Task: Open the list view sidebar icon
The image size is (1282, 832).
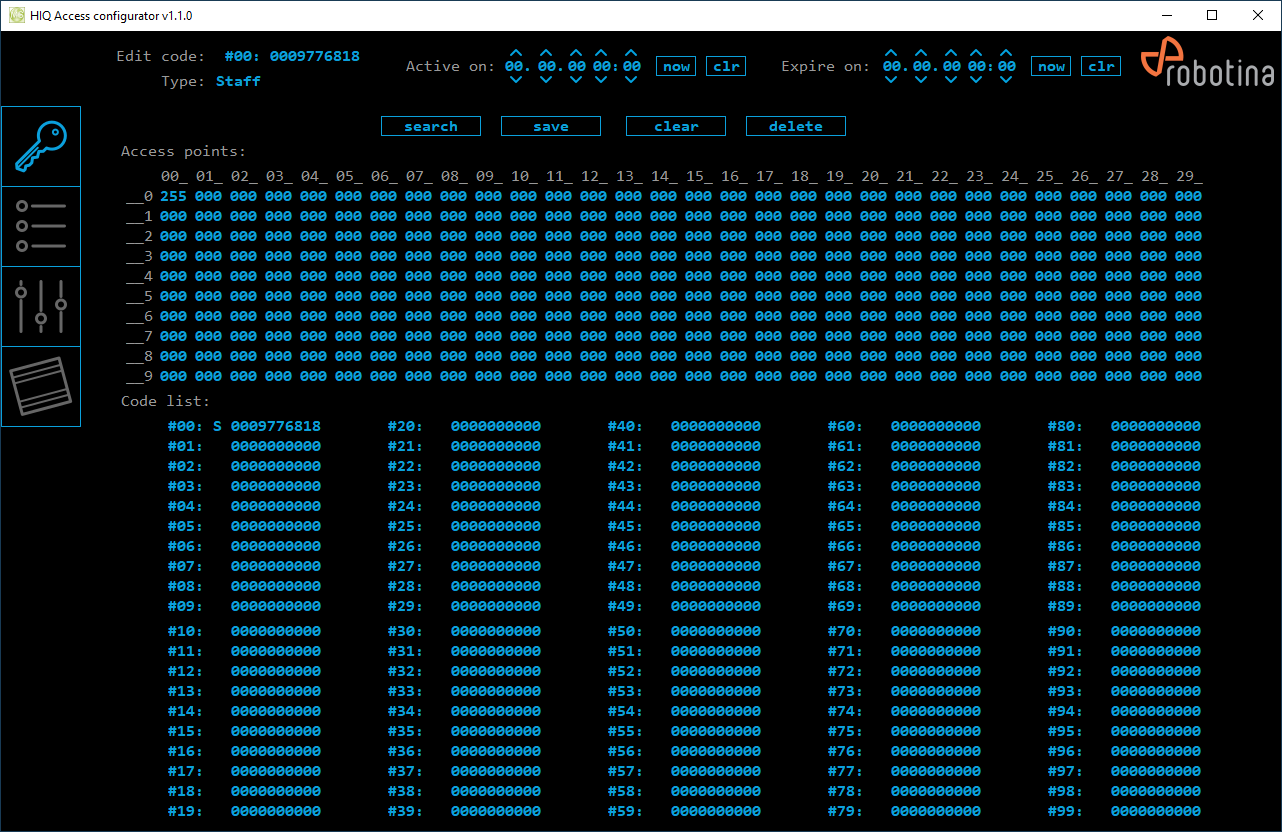Action: (41, 226)
